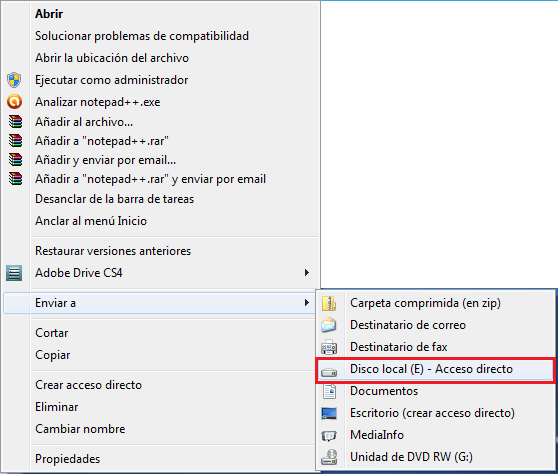Click the Adobe Drive CS4 icon

pyautogui.click(x=14, y=273)
